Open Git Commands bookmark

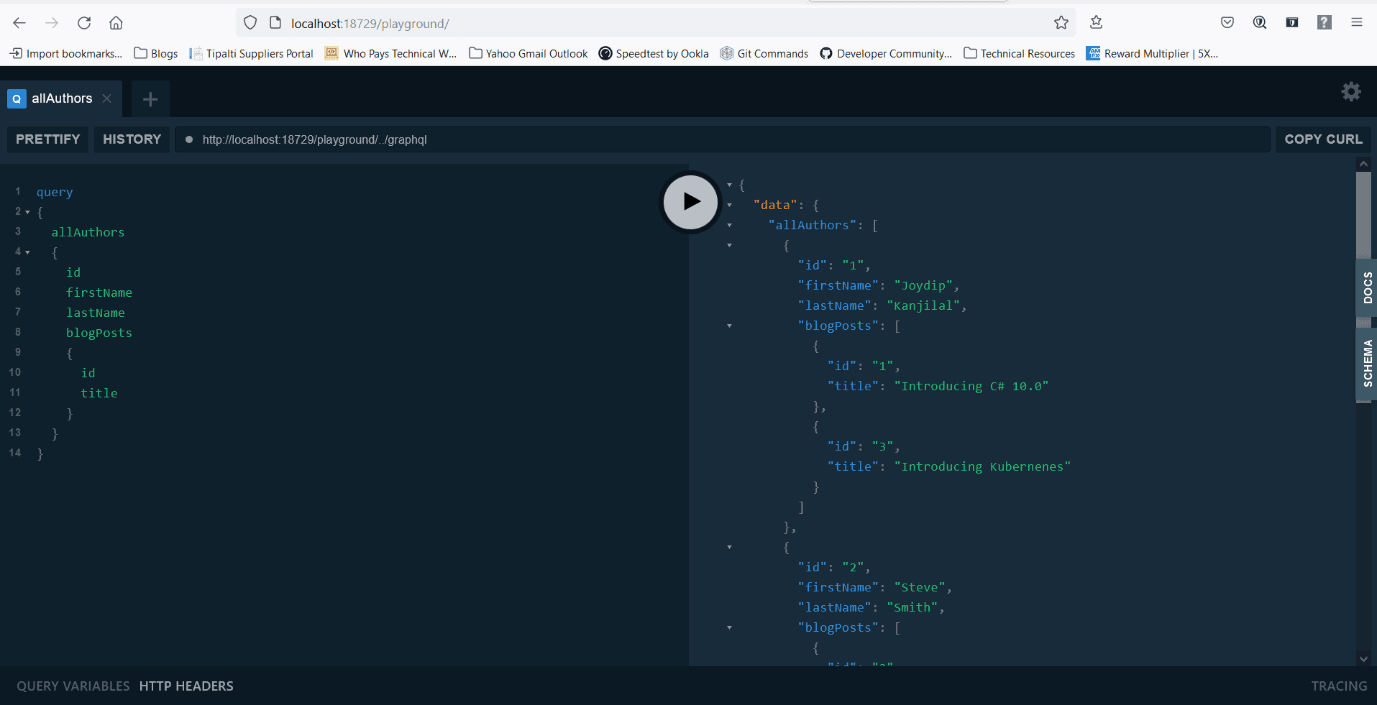point(764,54)
